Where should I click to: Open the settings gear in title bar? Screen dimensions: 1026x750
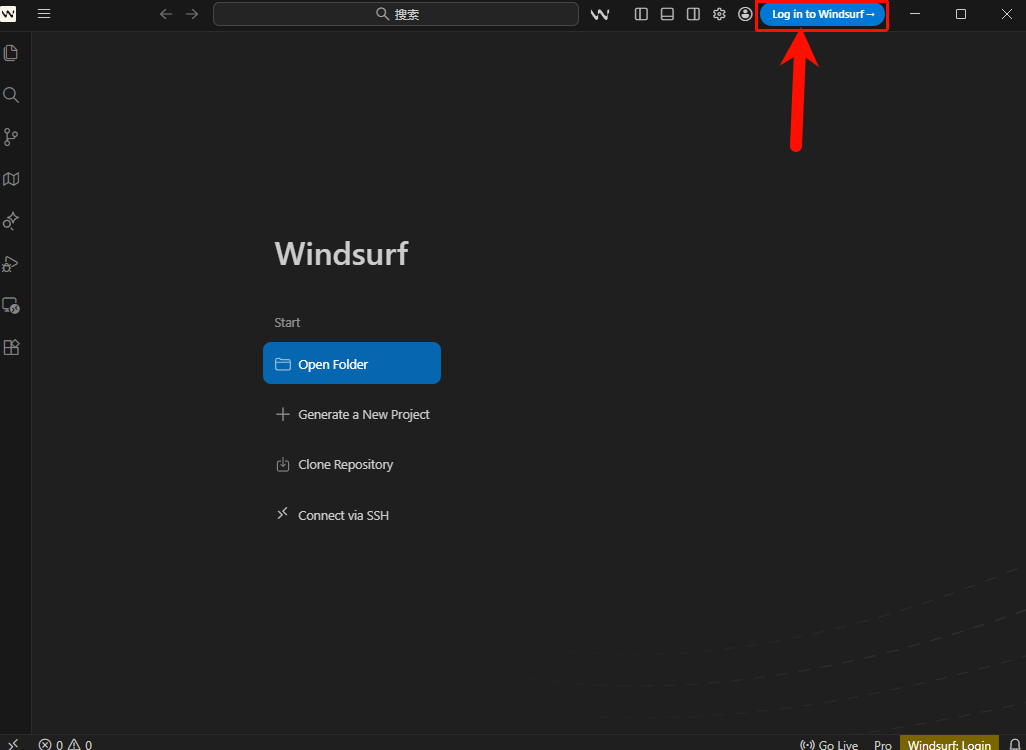(x=719, y=14)
